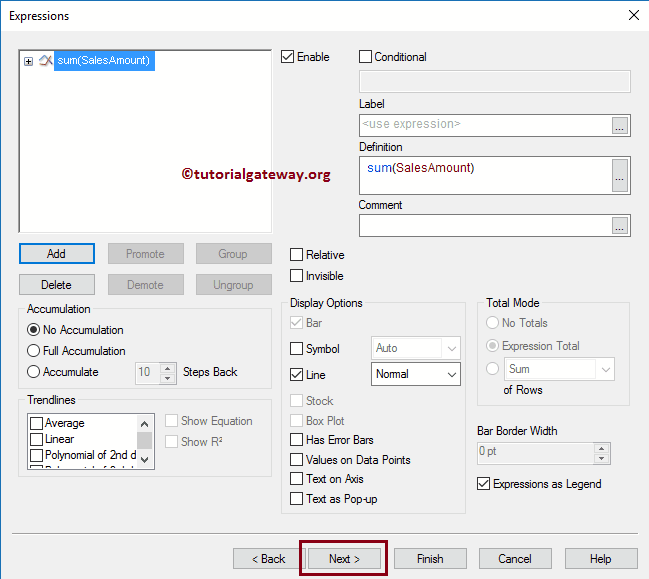The image size is (649, 579).
Task: Click the Comment input field
Action: 485,226
